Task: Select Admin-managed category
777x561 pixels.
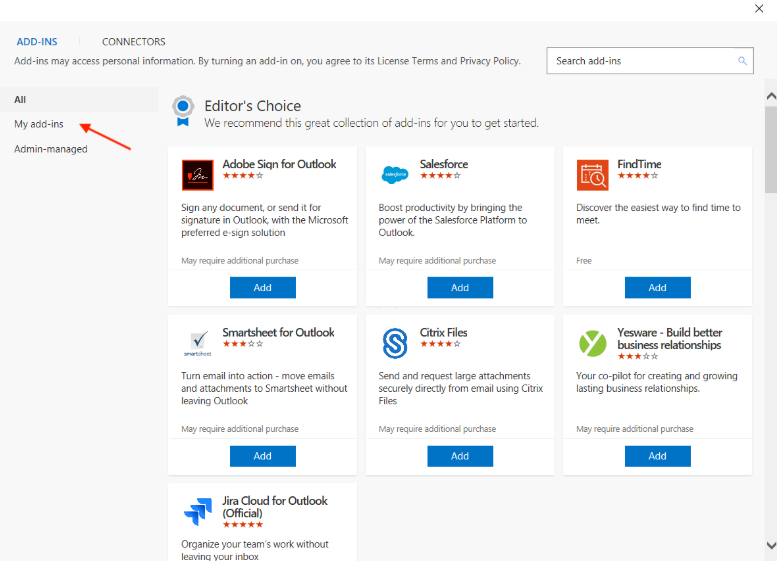Action: coord(51,149)
